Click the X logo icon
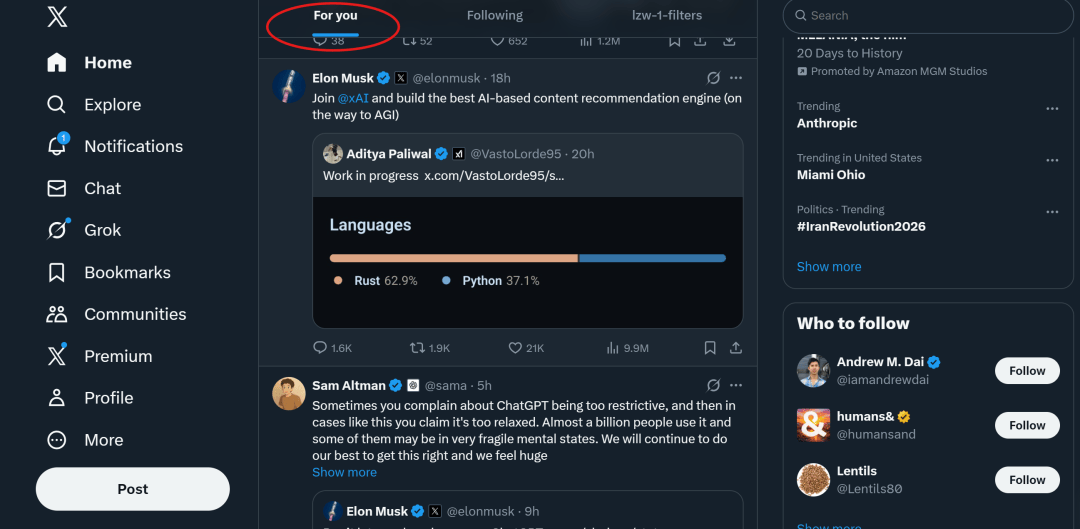Viewport: 1080px width, 529px height. [58, 17]
